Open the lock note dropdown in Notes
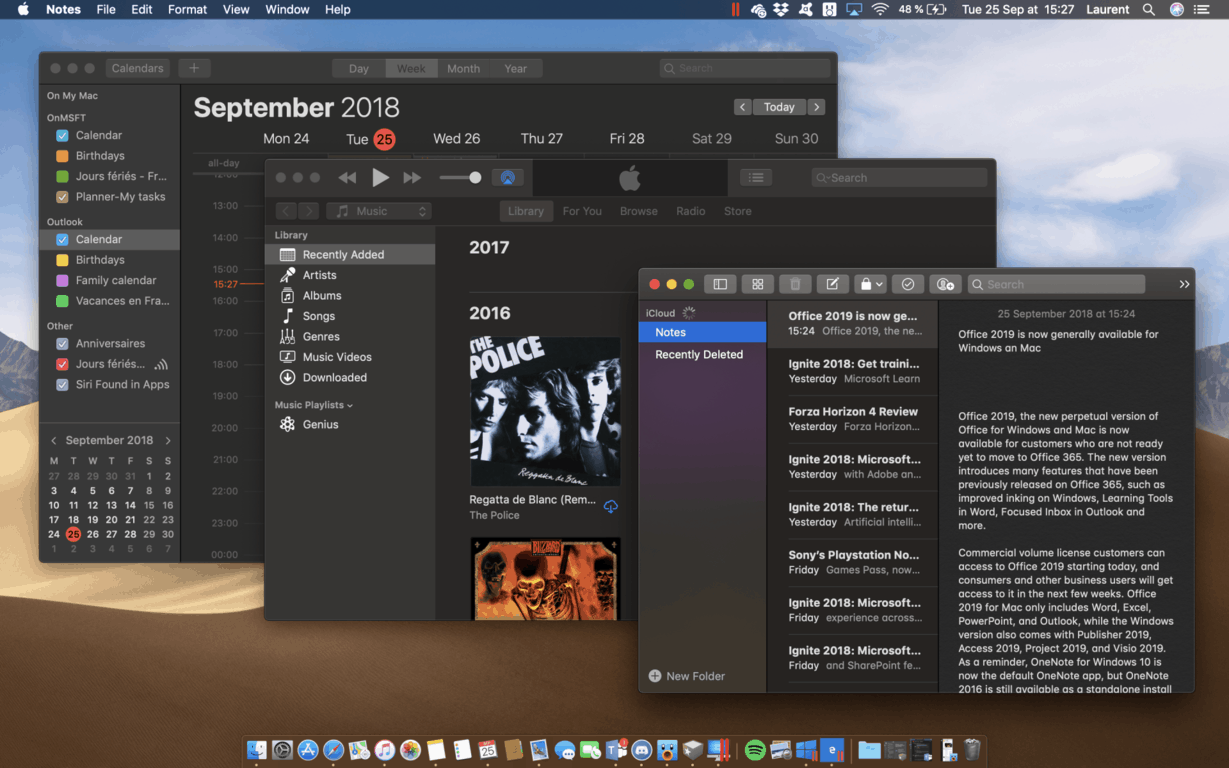The image size is (1229, 768). click(870, 284)
